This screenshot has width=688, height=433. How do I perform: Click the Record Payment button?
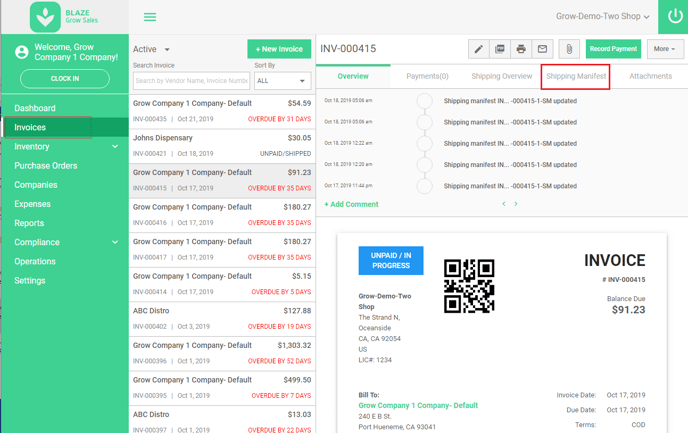(x=613, y=49)
